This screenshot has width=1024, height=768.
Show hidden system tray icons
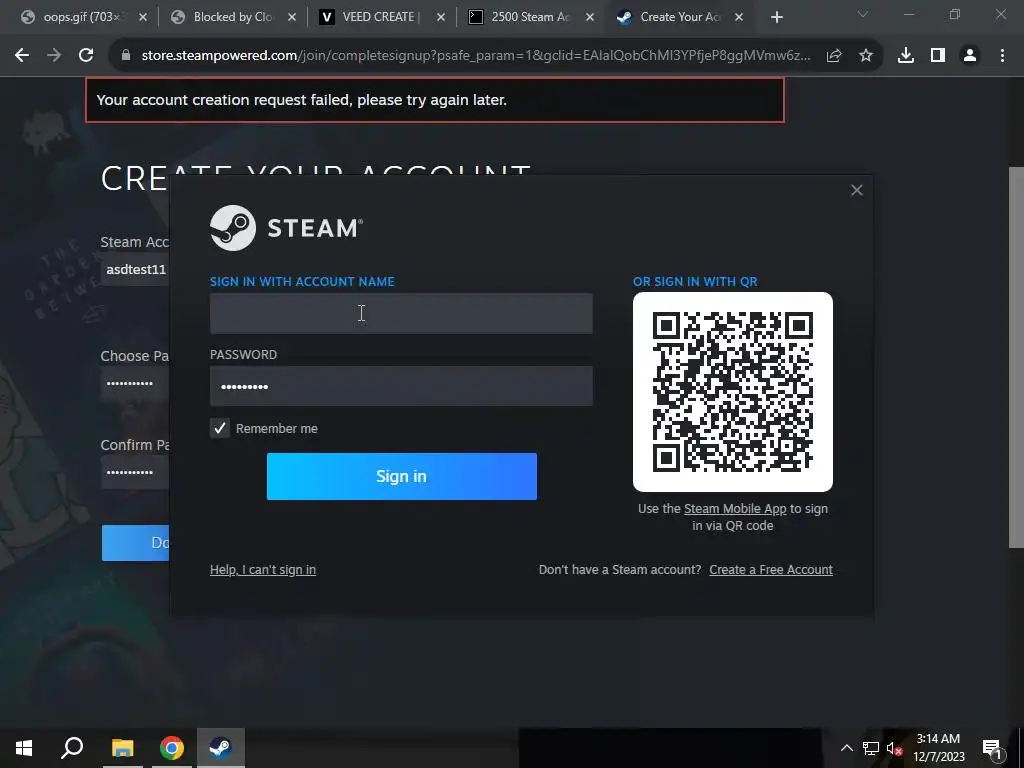(x=846, y=748)
